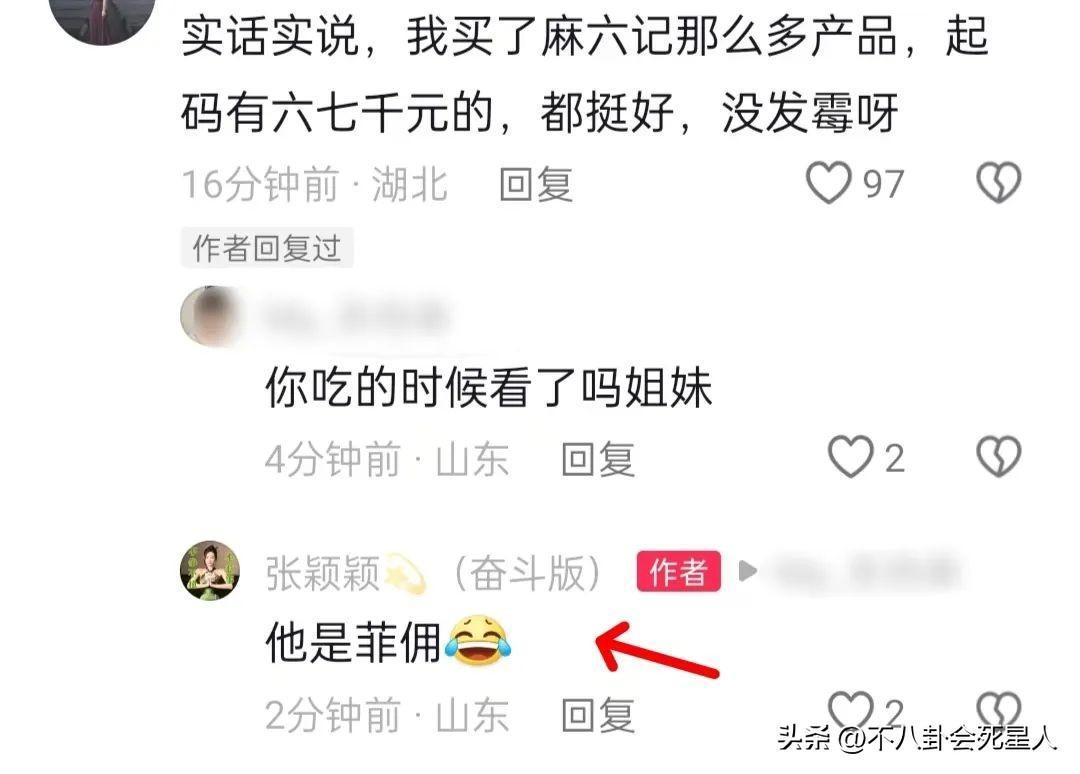Like the comment 你吃的时候看了吗姐妹

(x=850, y=457)
